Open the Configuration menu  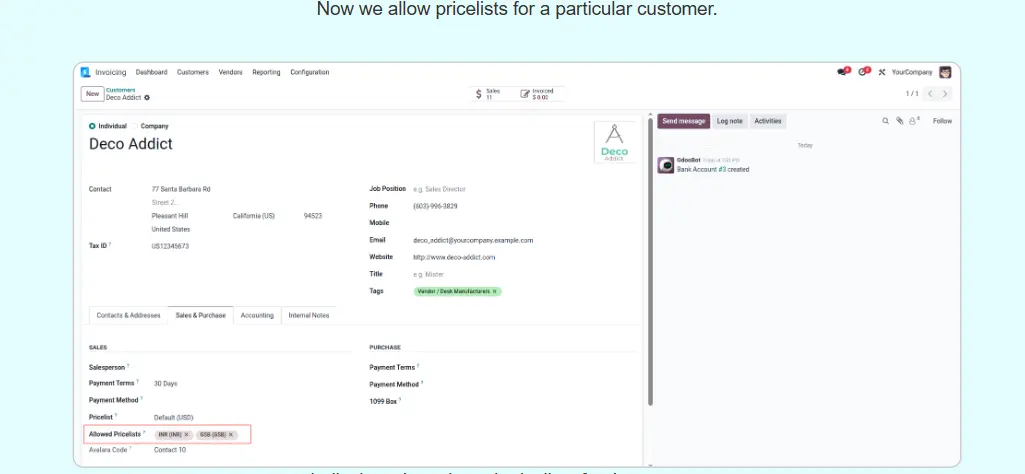[310, 72]
